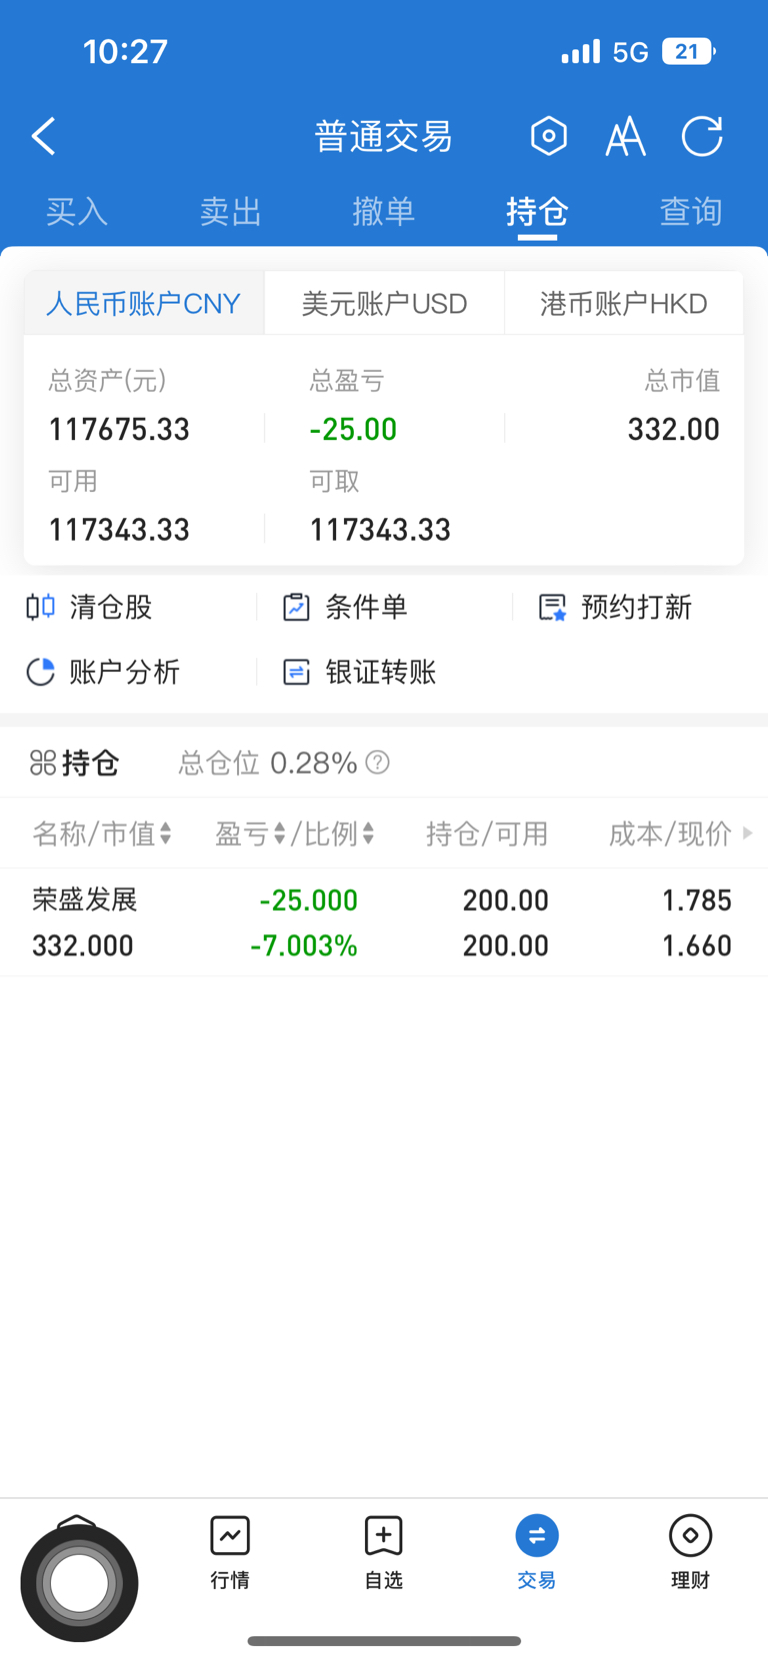
Task: Tap the 预约打新 star icon
Action: pos(552,607)
